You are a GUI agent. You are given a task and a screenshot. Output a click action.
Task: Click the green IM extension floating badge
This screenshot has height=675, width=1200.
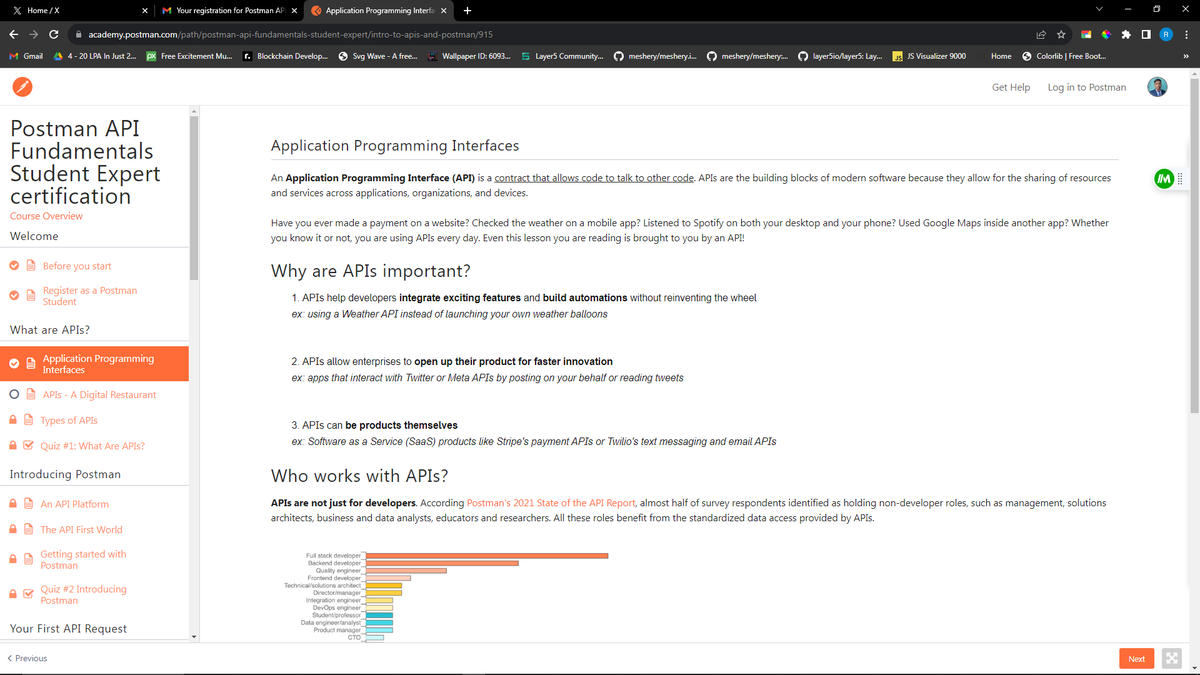[1163, 179]
